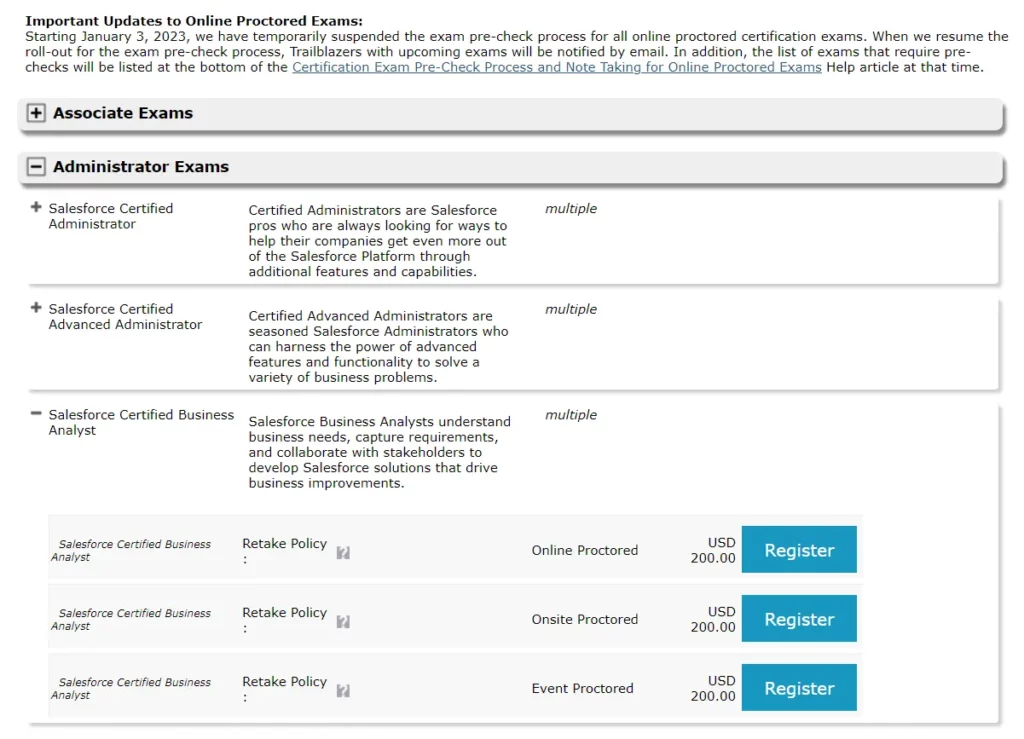Click the Certified Advanced Administrators description paragraph
1024x739 pixels.
[x=378, y=347]
